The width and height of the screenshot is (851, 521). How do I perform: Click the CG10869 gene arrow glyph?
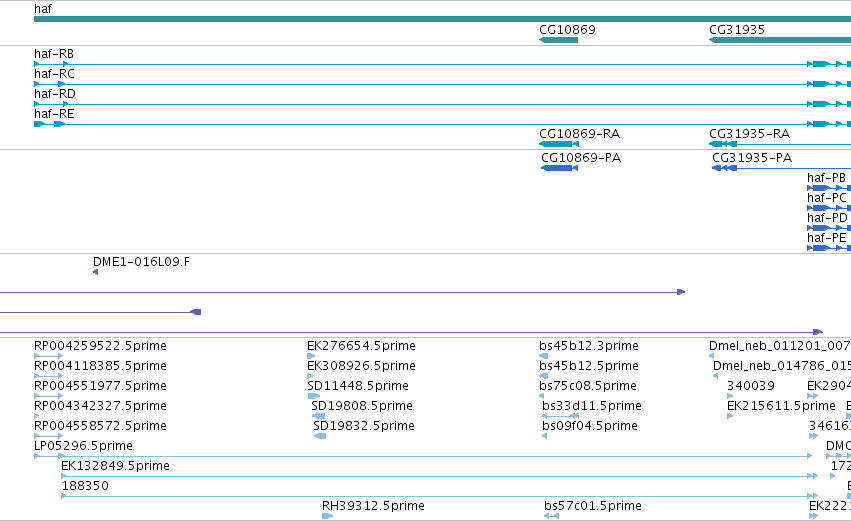pos(558,40)
